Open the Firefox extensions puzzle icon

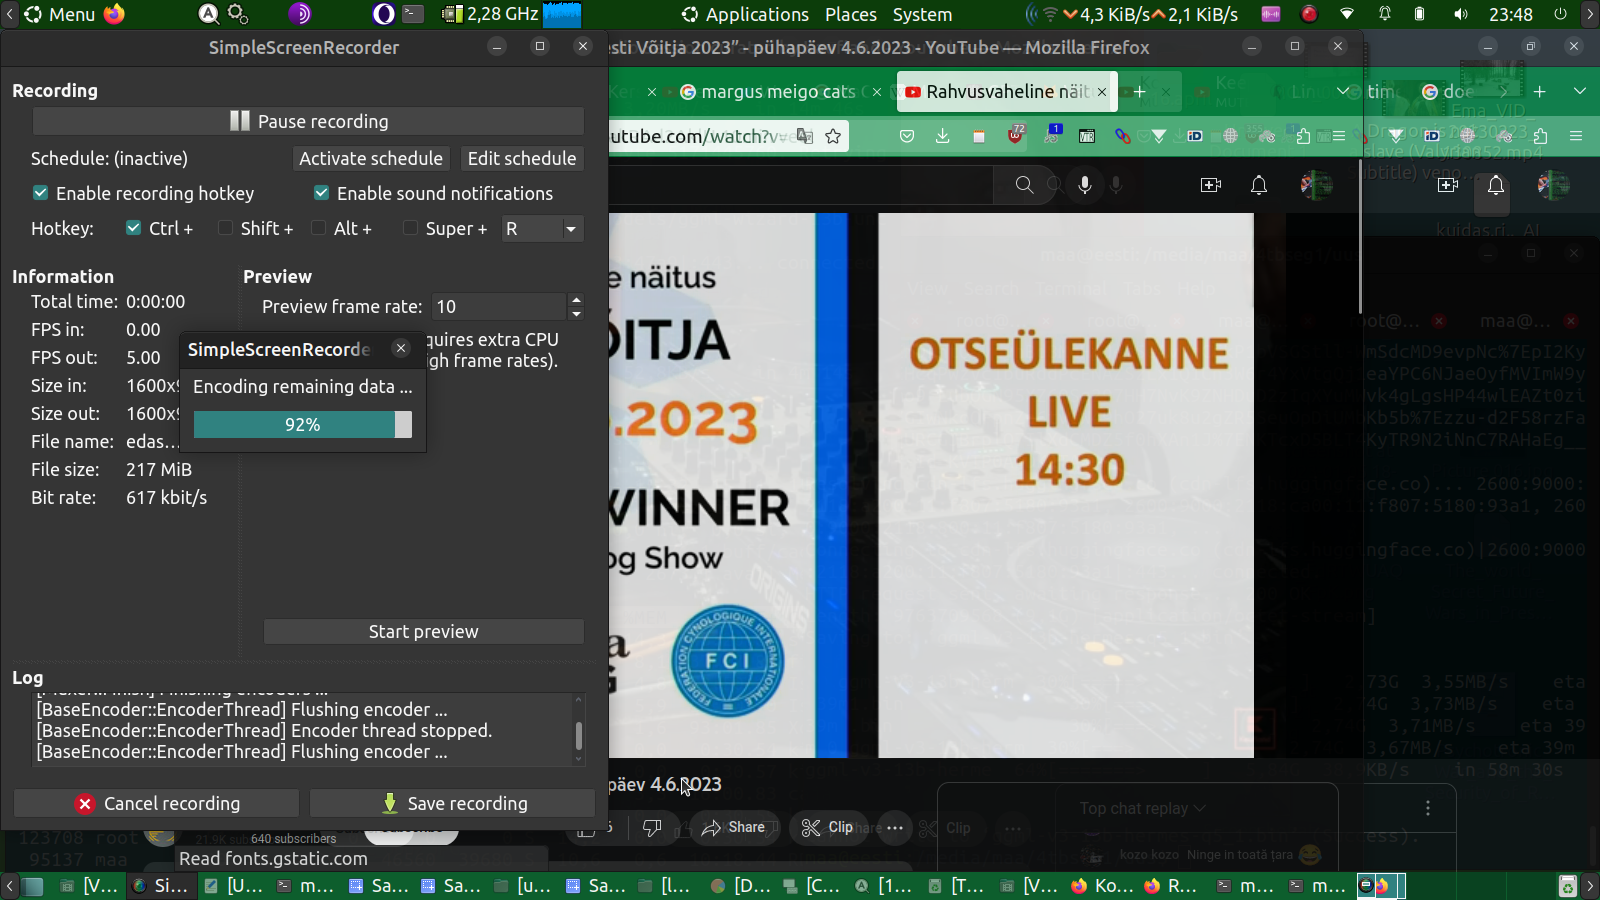tap(1303, 136)
